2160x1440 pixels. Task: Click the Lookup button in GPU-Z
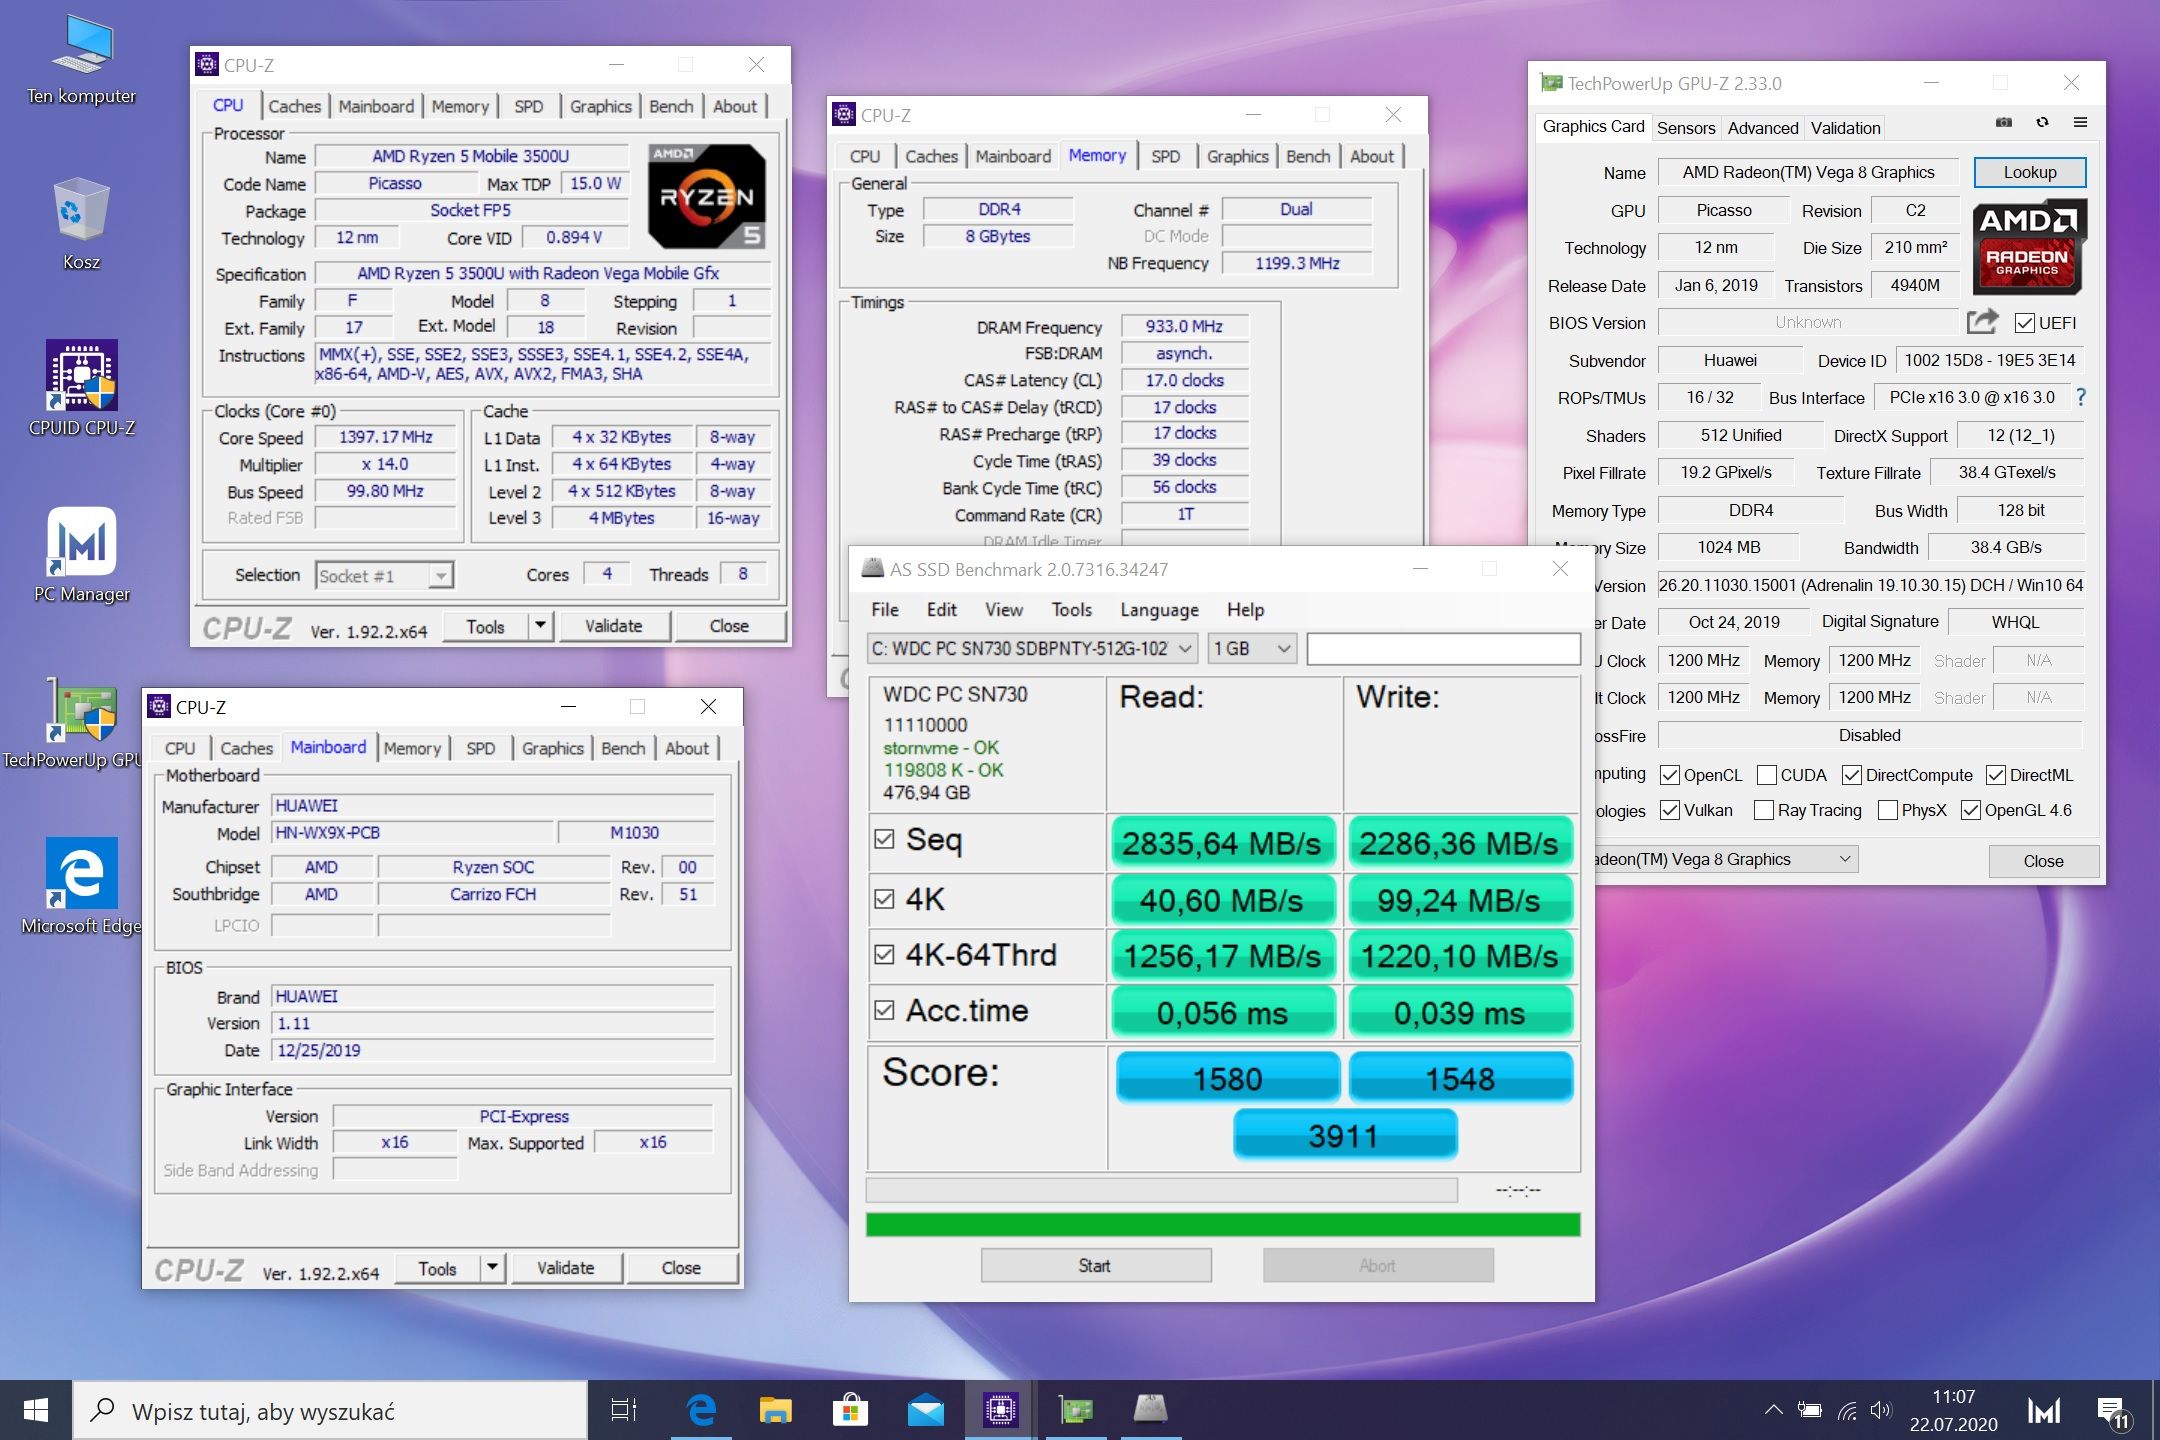[x=2030, y=172]
